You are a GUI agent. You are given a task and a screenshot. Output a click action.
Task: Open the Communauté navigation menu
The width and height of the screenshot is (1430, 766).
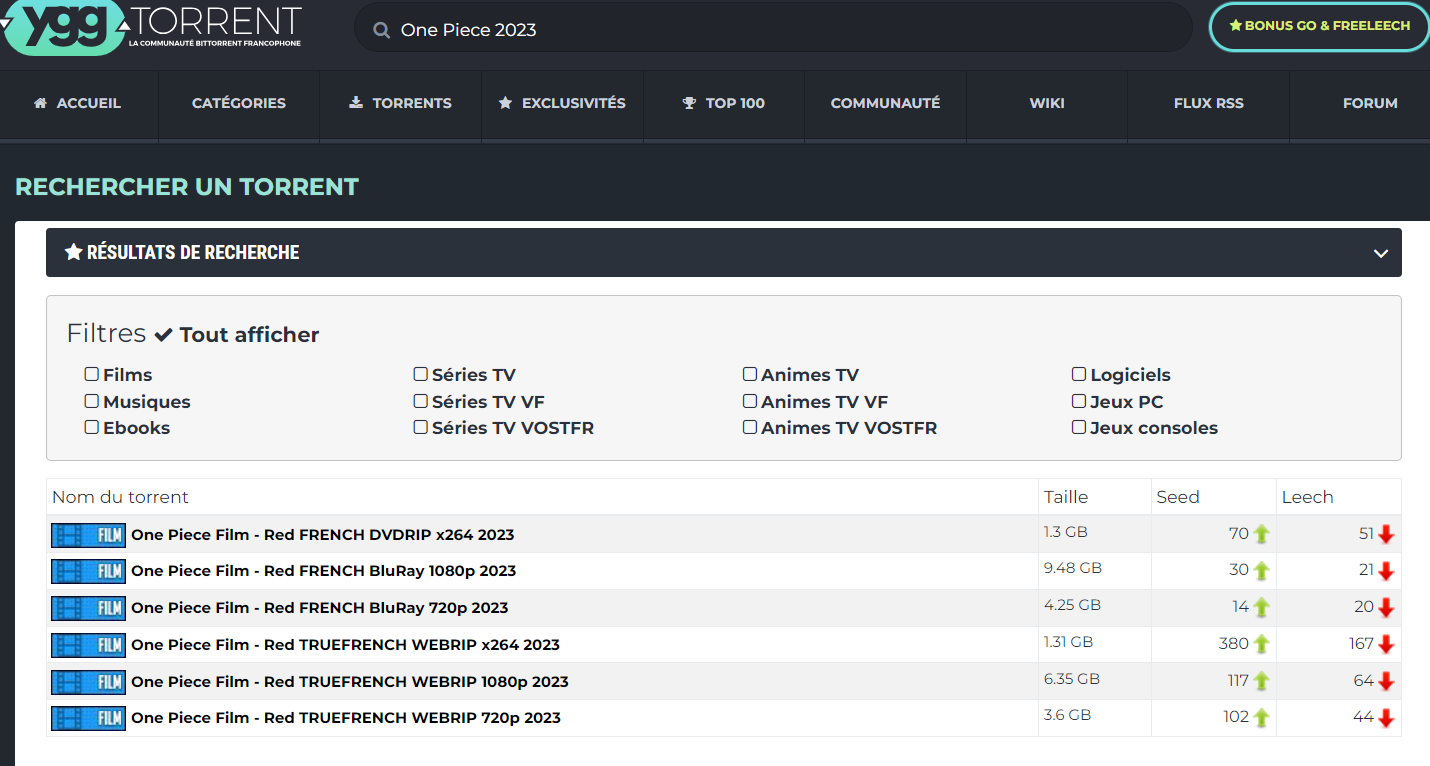pyautogui.click(x=885, y=103)
